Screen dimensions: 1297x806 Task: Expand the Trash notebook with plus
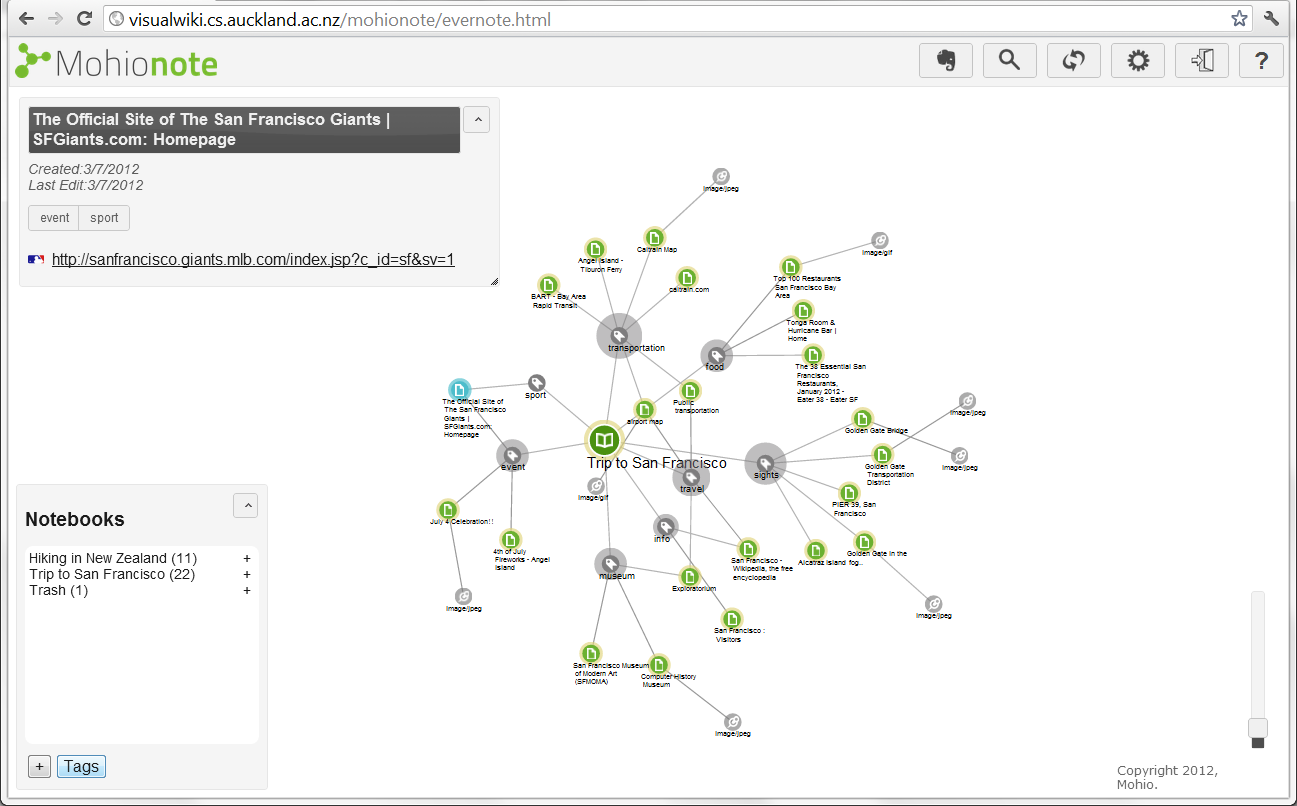tap(246, 590)
